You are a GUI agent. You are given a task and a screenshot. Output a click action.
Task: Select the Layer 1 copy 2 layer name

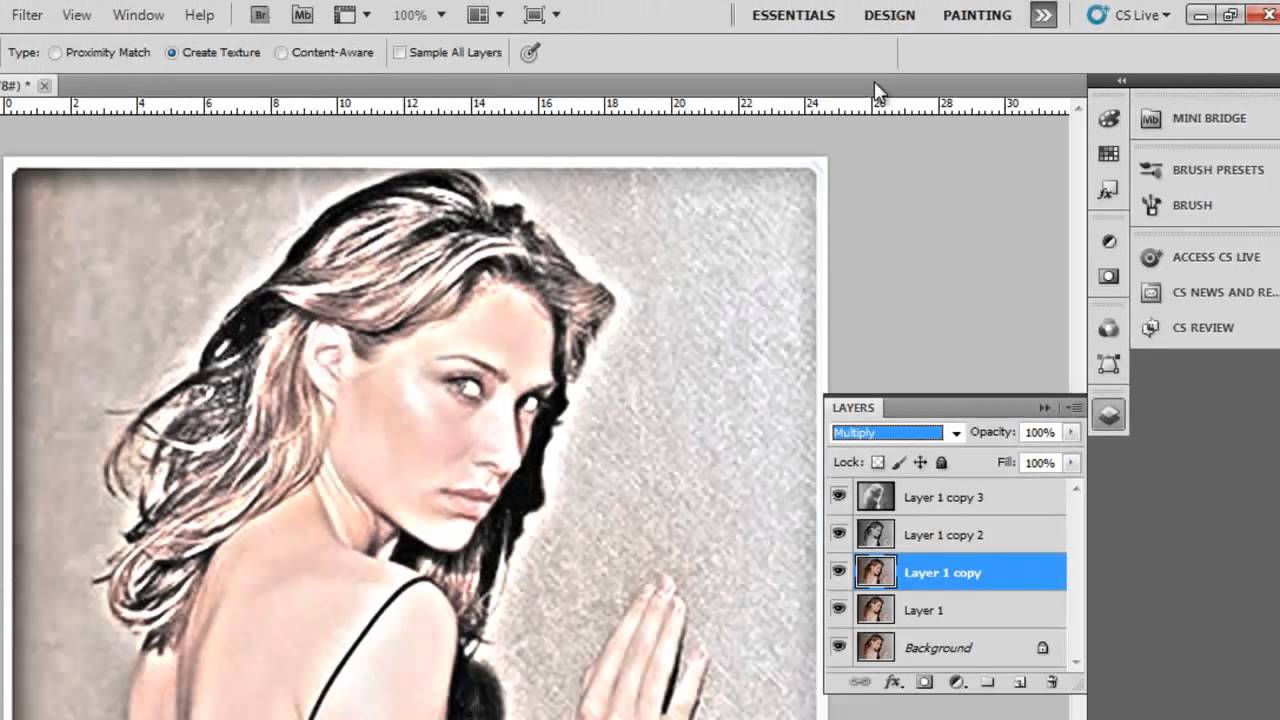click(943, 535)
